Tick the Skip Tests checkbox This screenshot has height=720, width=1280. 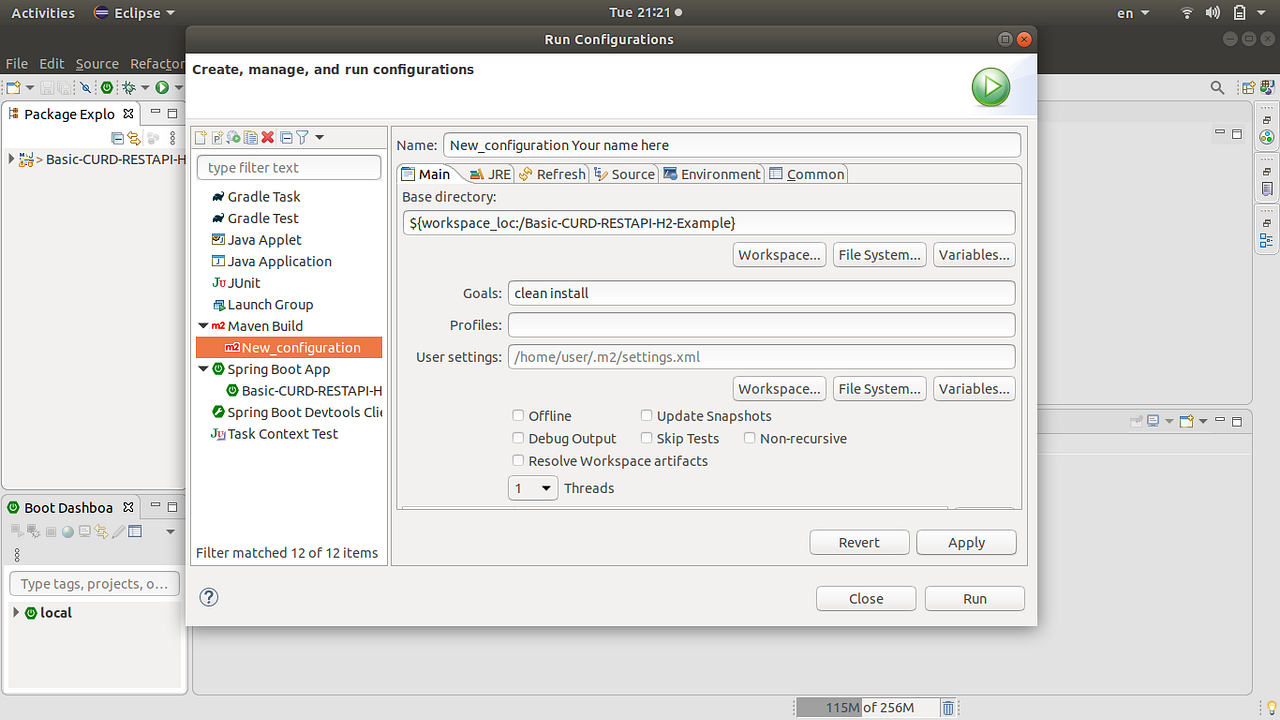647,438
